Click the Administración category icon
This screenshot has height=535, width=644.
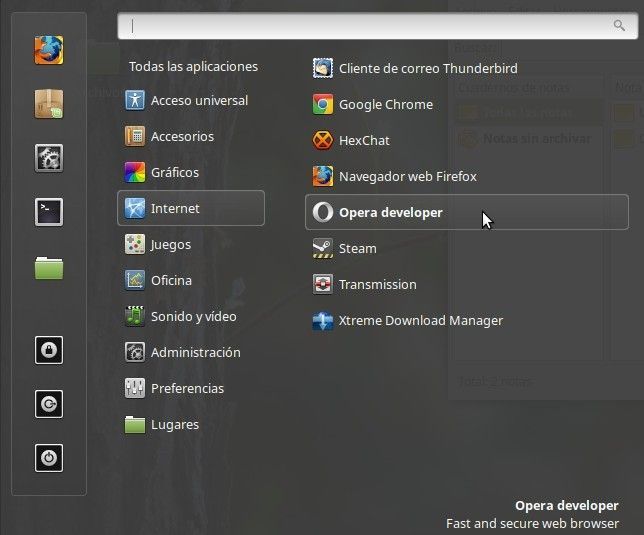pos(135,352)
